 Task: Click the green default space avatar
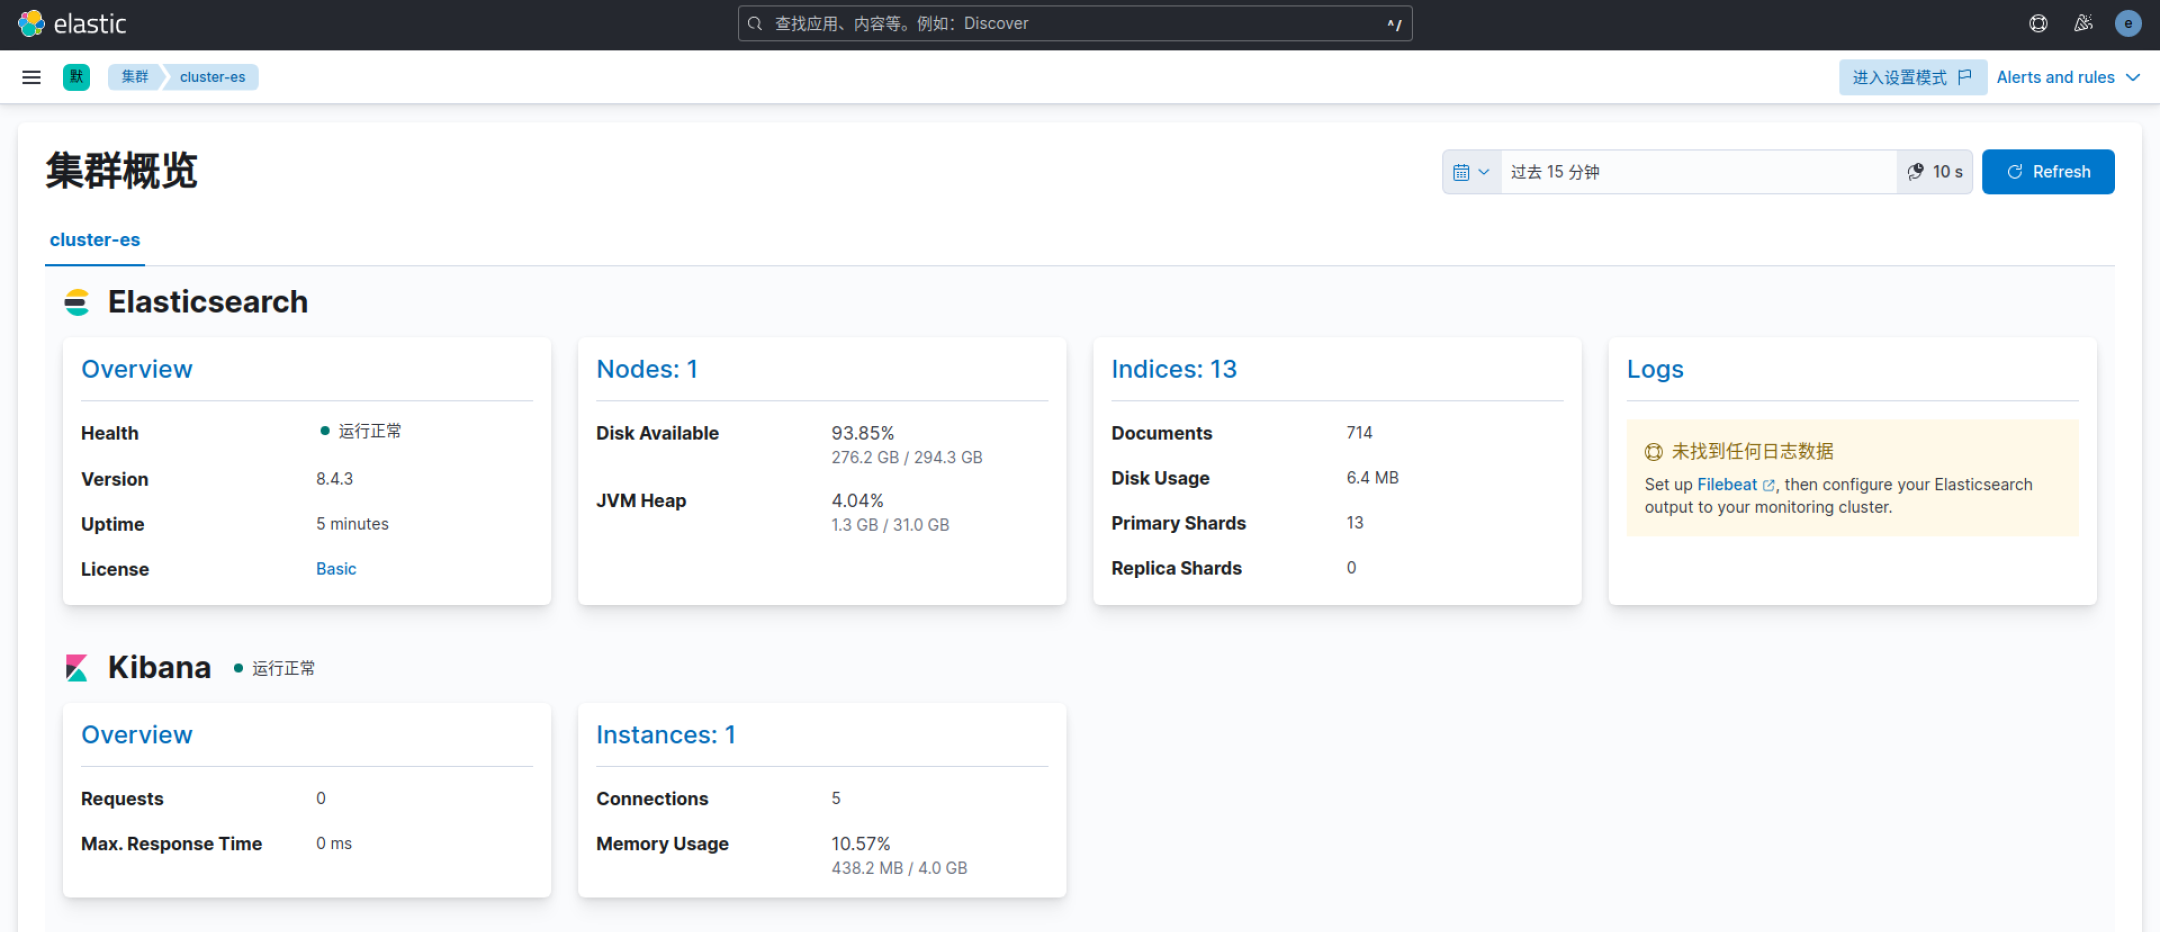(76, 77)
